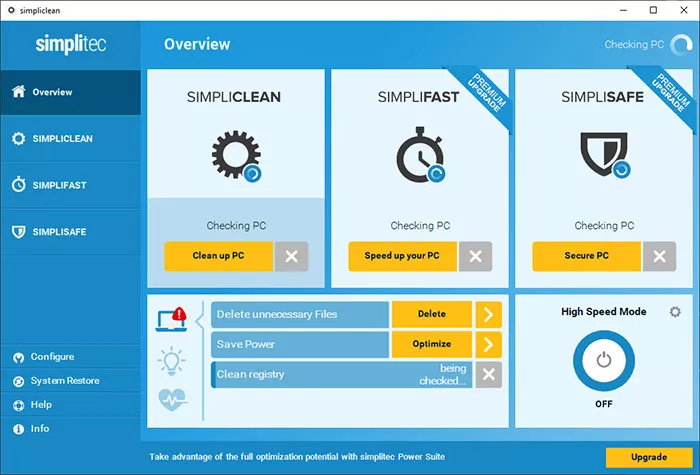Click the High Speed Mode OFF label
The width and height of the screenshot is (700, 475).
(x=604, y=404)
